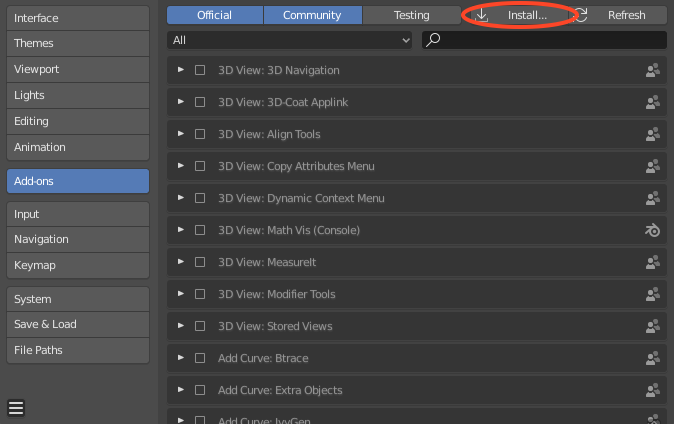Expand Copy Attributes Menu details
The width and height of the screenshot is (674, 424).
(x=181, y=166)
